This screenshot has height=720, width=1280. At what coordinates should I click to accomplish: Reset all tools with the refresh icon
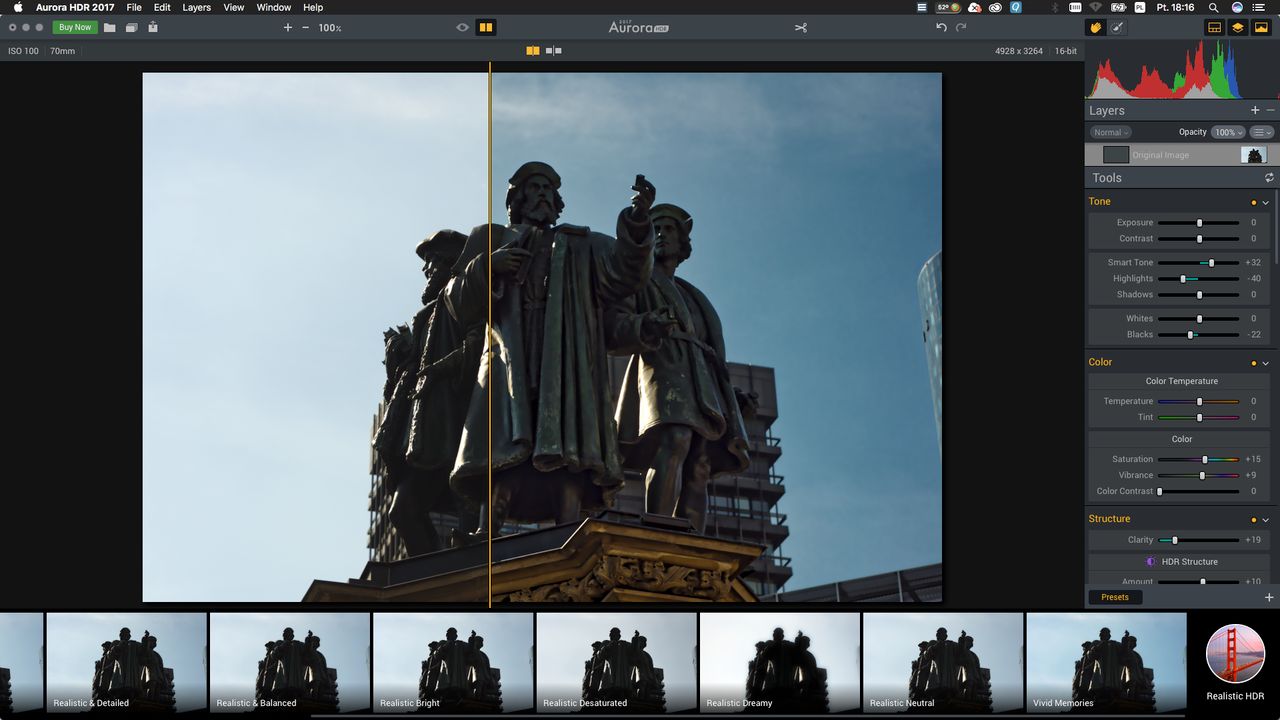point(1269,178)
